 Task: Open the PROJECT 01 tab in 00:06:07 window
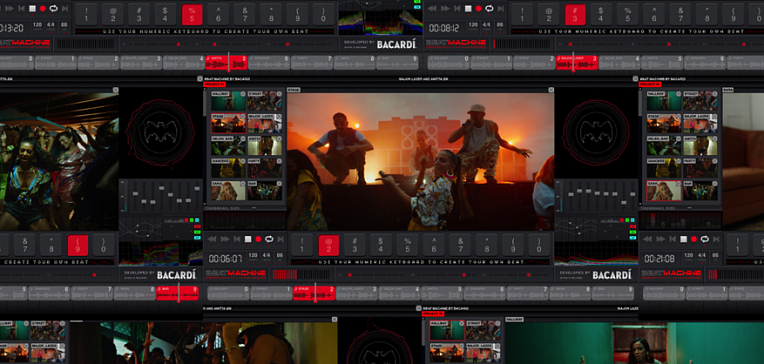[x=214, y=84]
